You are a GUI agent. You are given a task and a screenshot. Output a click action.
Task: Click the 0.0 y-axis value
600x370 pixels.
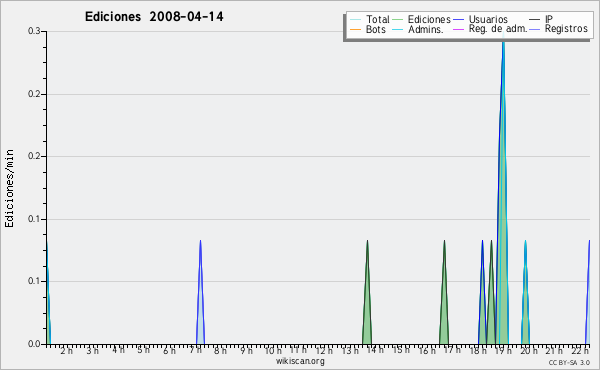(x=34, y=344)
